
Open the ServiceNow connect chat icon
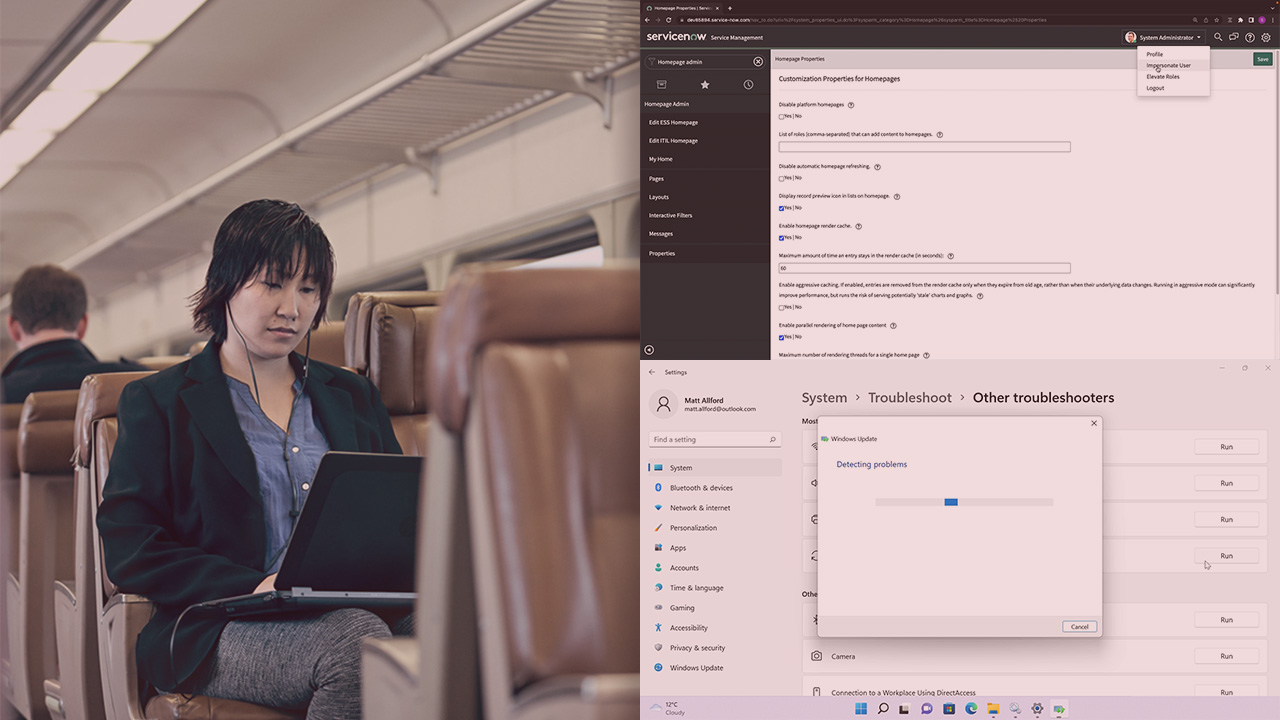pyautogui.click(x=1234, y=37)
